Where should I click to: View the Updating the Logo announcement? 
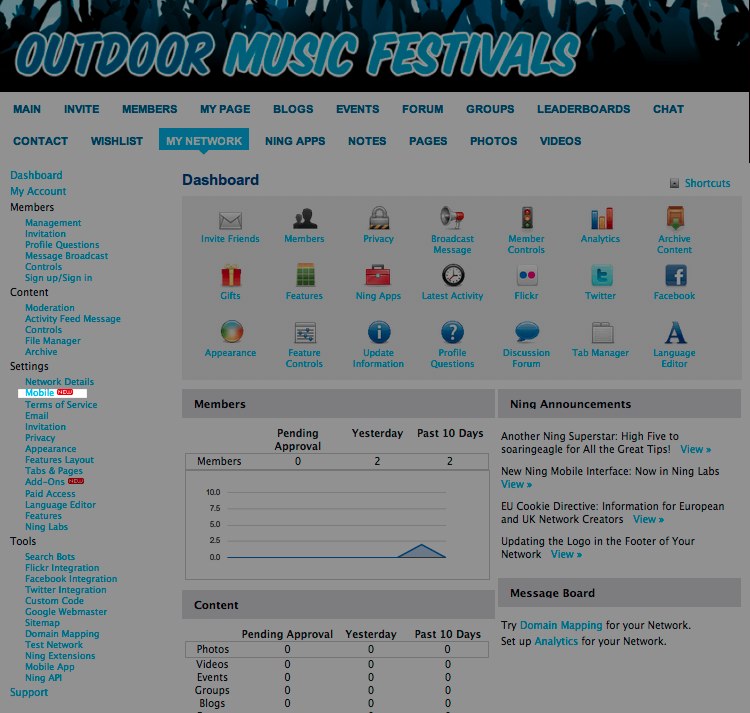566,554
